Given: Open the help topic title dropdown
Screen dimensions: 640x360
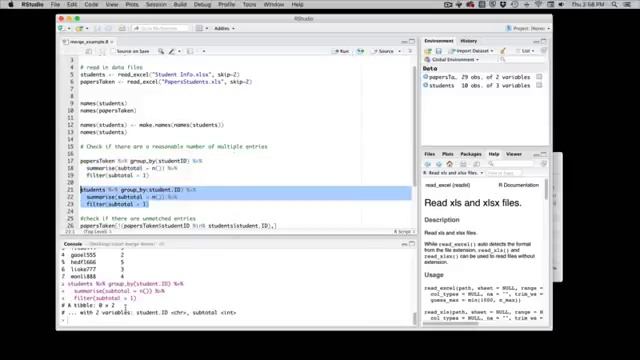Looking at the screenshot, I should point(453,173).
